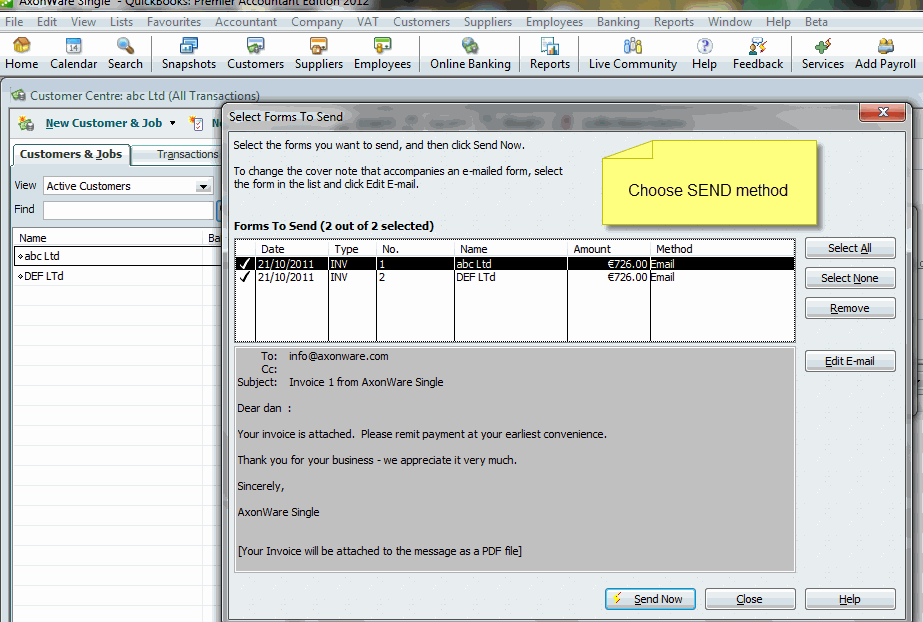Open Snapshots from the toolbar
This screenshot has width=923, height=622.
coord(188,46)
